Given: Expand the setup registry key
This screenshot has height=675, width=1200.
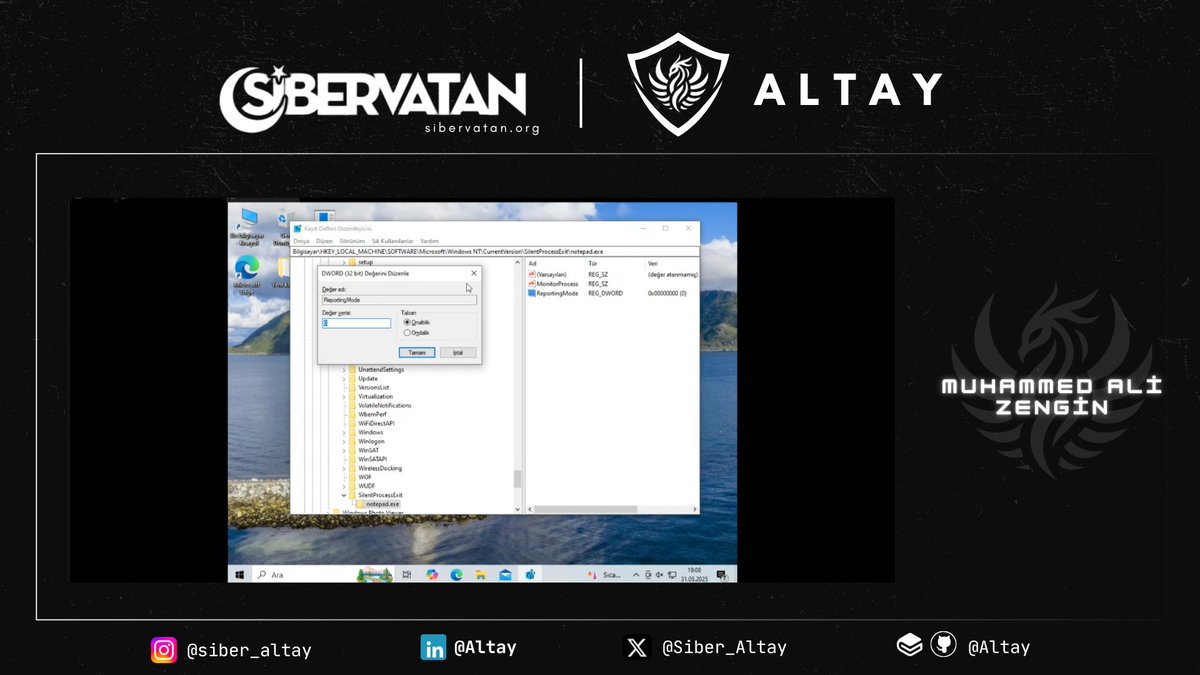Looking at the screenshot, I should [343, 262].
